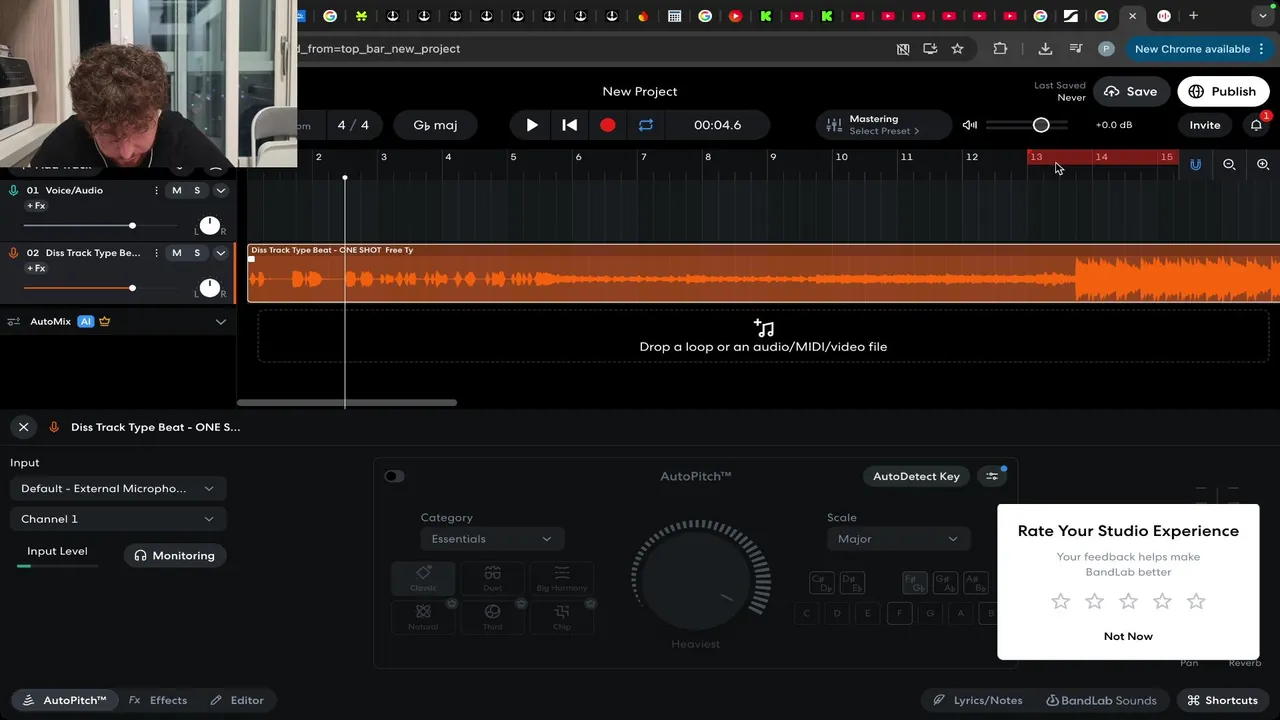Open the Voice/Audio track options menu

(x=157, y=190)
